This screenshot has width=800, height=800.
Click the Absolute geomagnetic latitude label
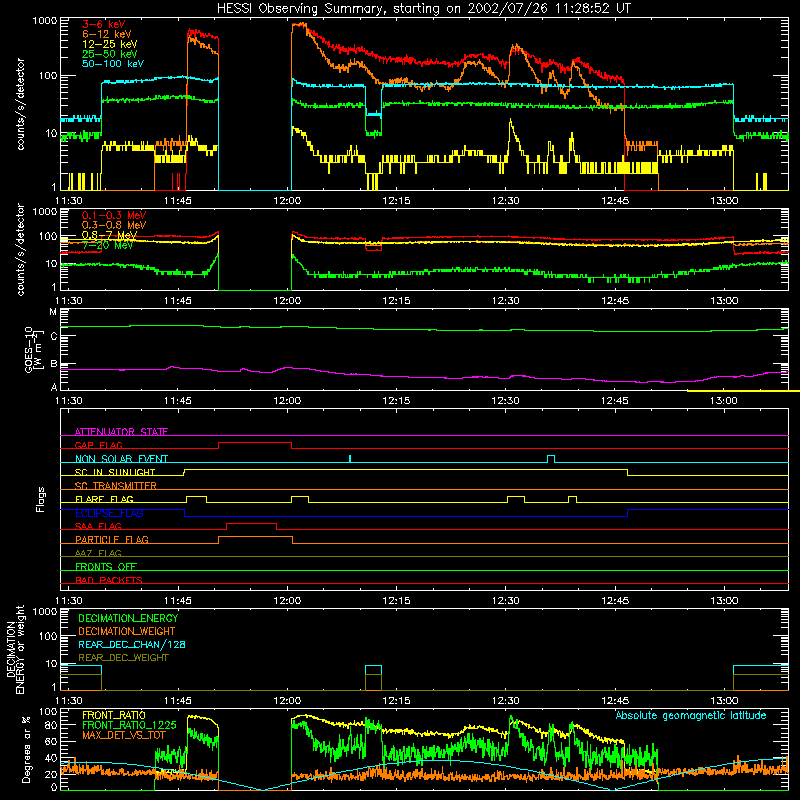(691, 715)
